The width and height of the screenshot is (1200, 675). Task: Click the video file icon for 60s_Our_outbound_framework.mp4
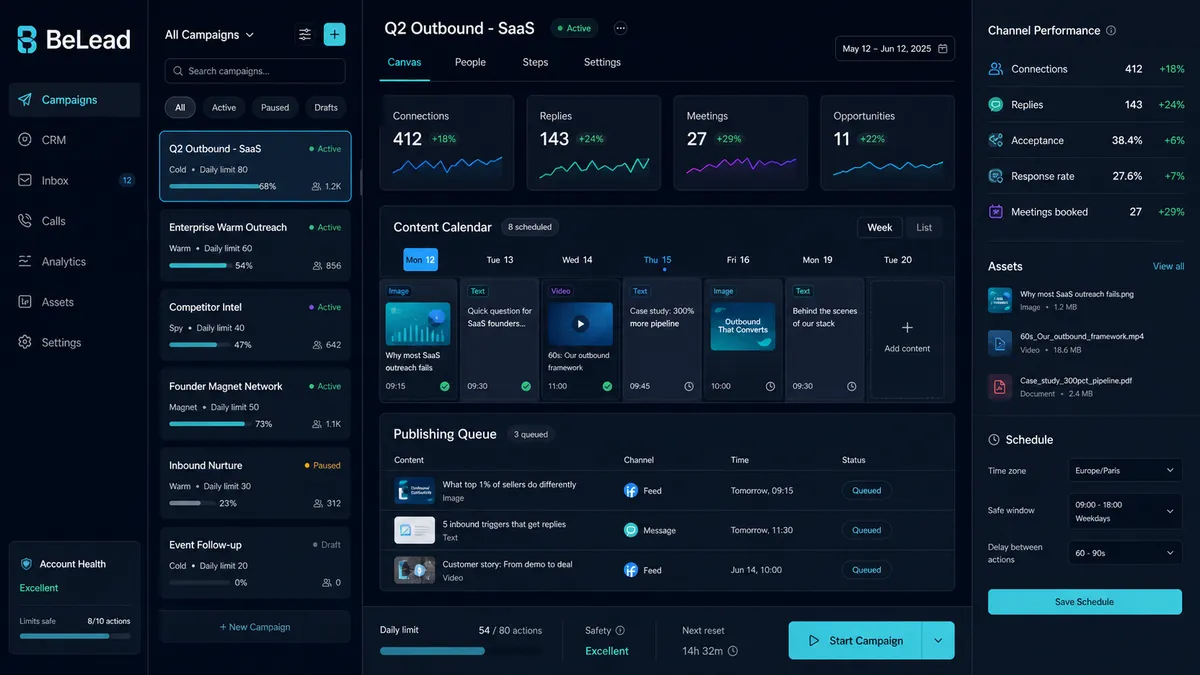[1000, 344]
